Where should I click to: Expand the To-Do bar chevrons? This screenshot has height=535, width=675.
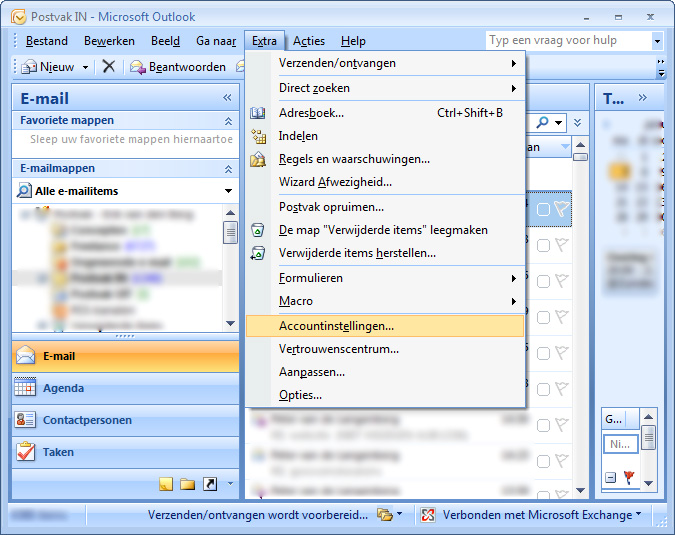point(642,97)
